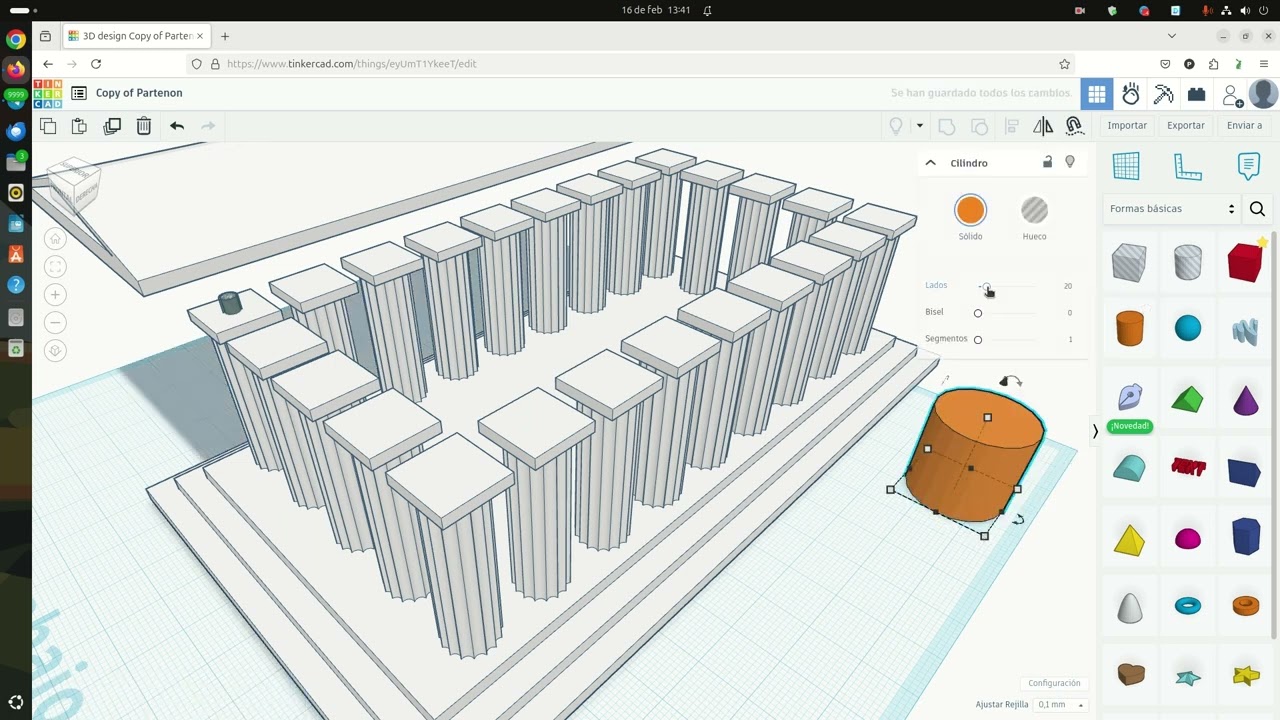
Task: Pick the blue sphere shape
Action: (x=1187, y=328)
